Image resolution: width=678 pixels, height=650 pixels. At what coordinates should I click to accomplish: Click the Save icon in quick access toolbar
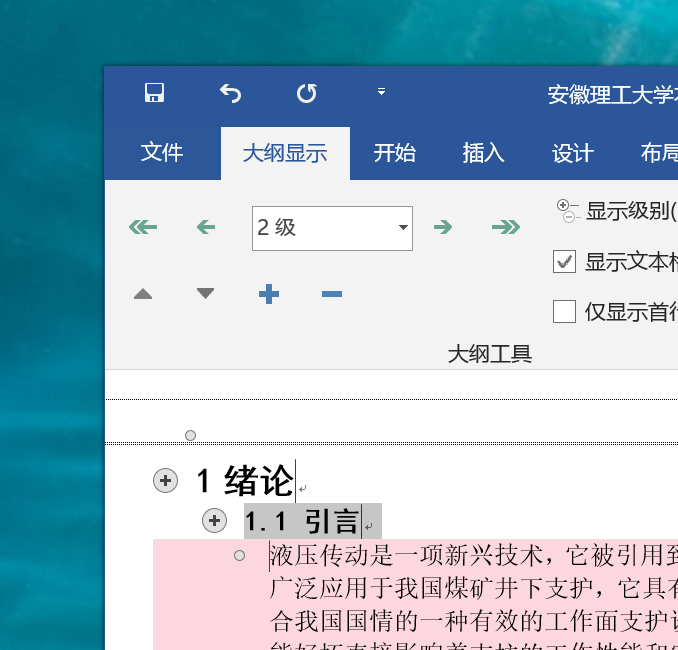click(x=154, y=93)
